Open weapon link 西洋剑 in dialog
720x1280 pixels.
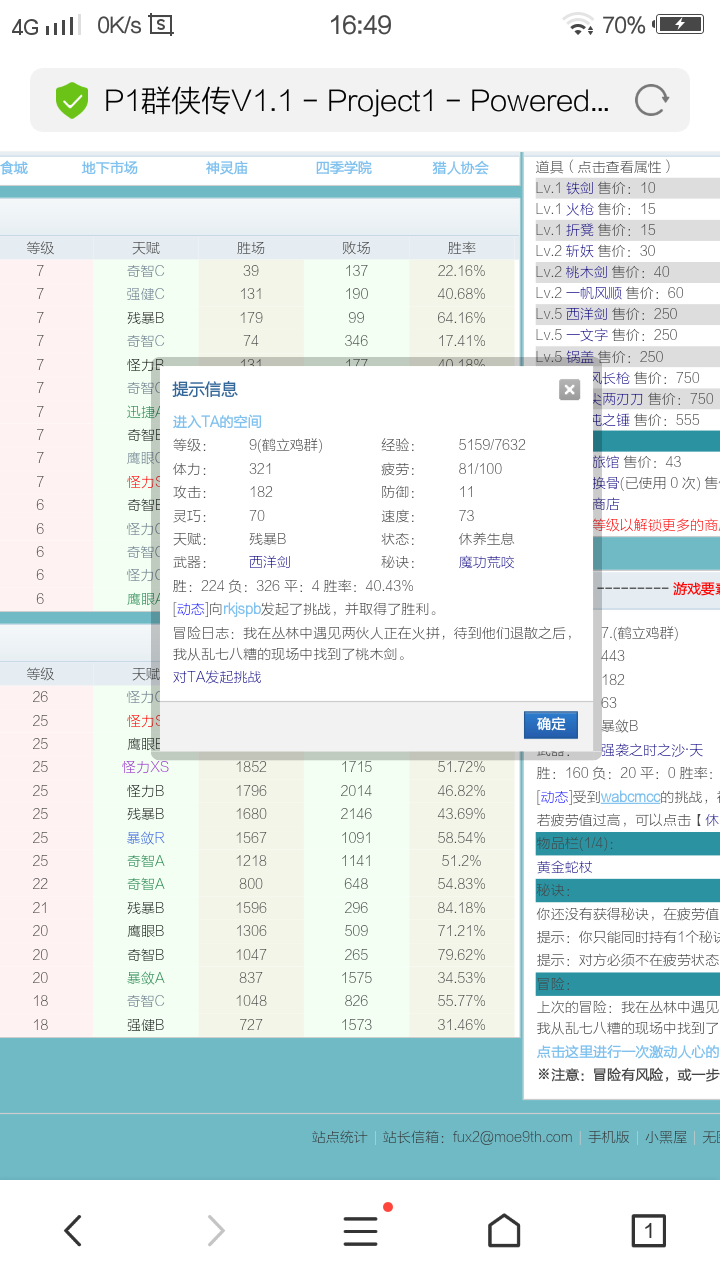(x=270, y=563)
